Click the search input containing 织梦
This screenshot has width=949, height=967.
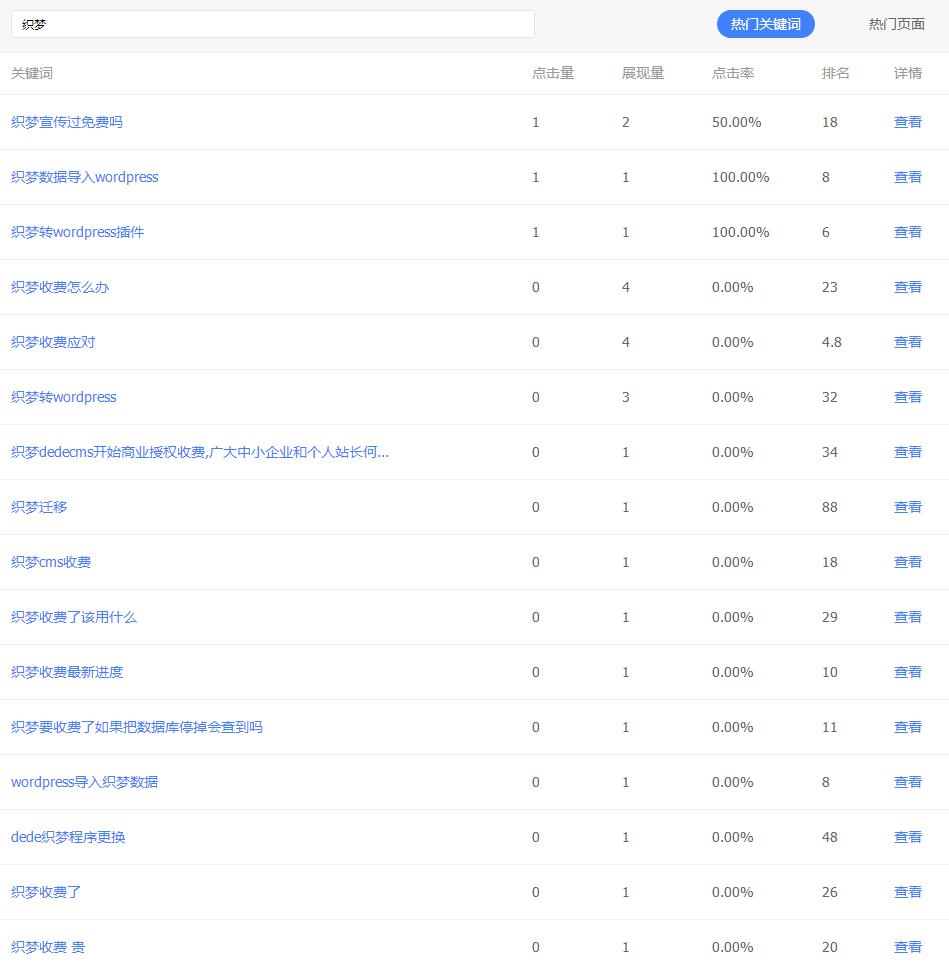click(273, 24)
